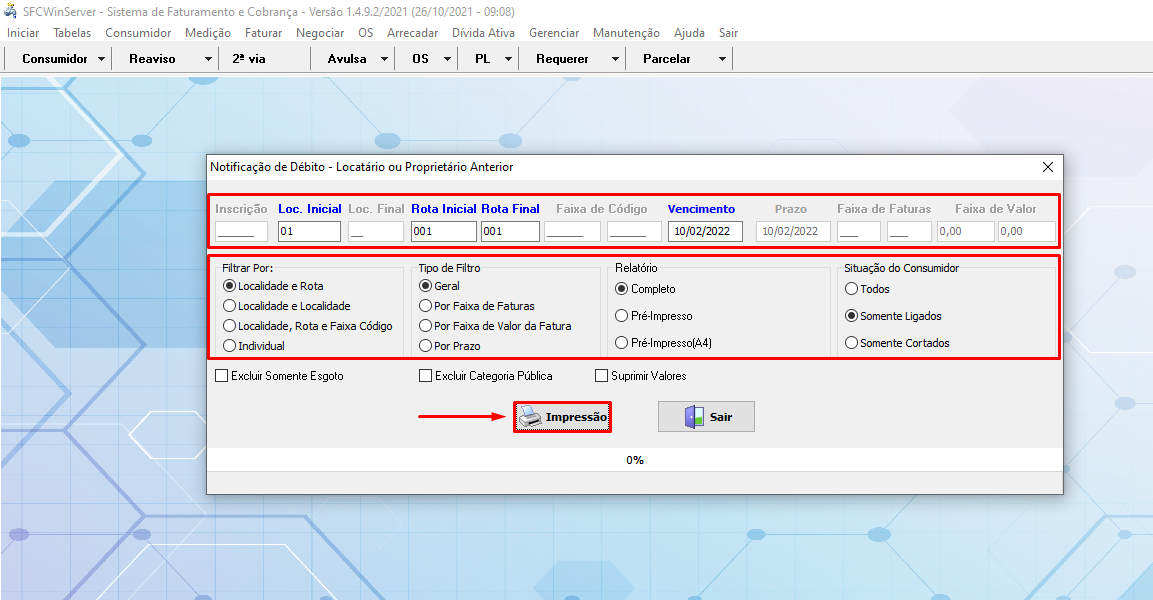Select the Somente Cortados radio option

tap(852, 343)
